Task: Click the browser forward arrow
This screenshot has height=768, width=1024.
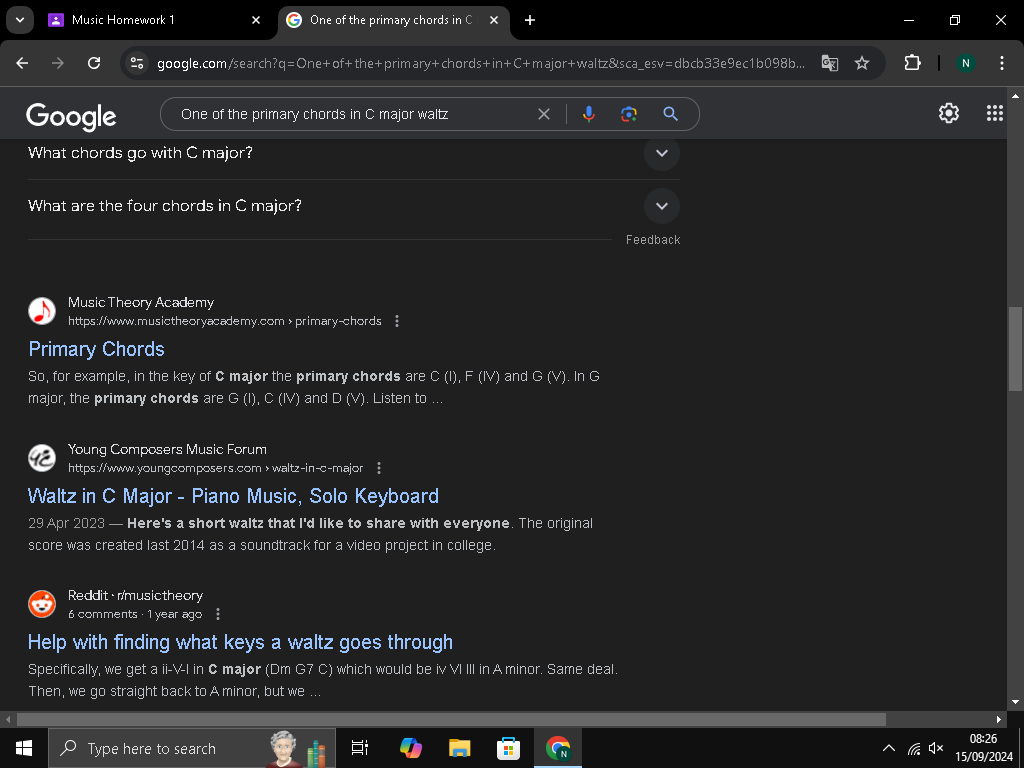Action: coord(58,63)
